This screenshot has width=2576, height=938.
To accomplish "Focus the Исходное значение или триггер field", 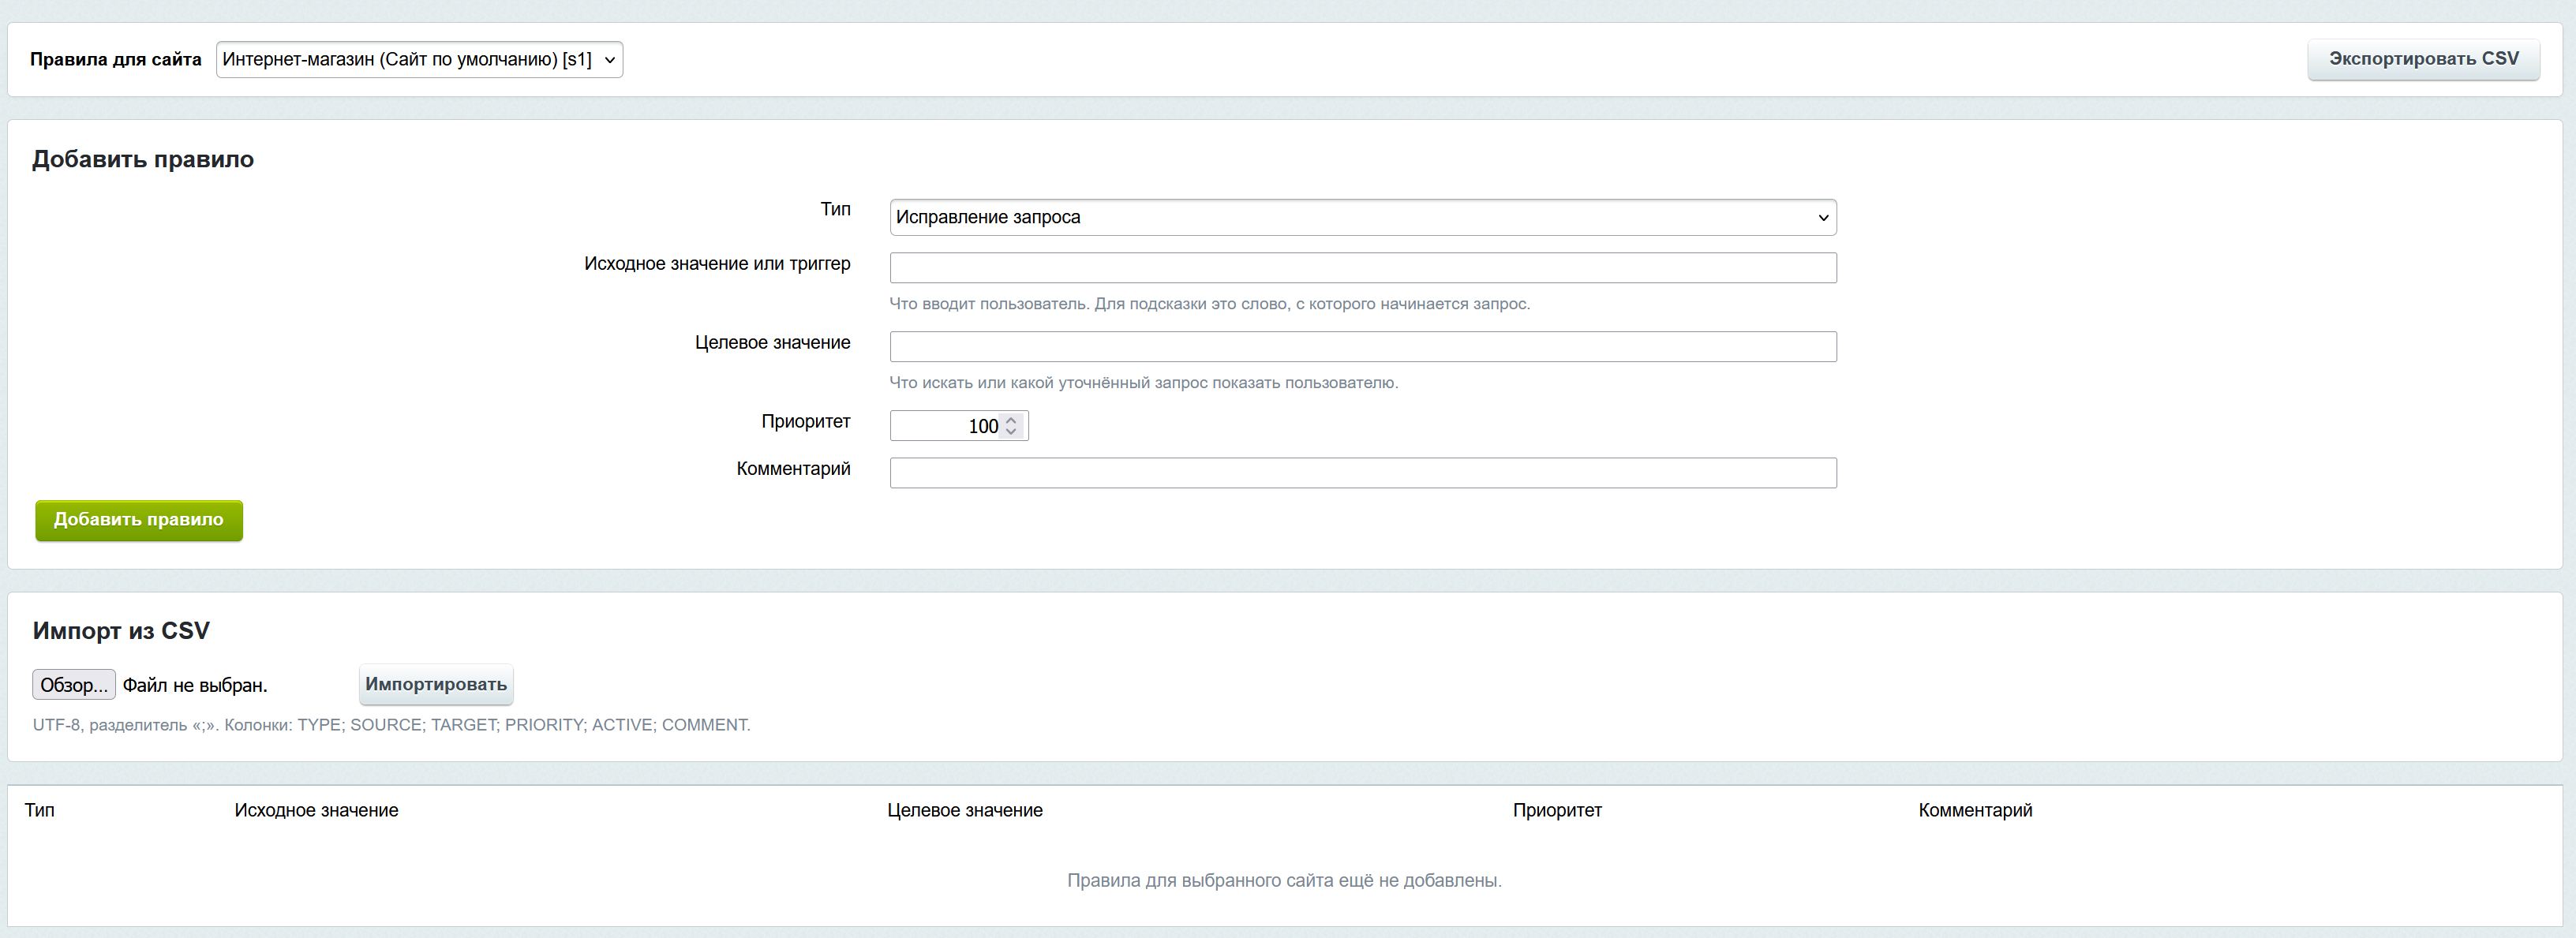I will point(1363,267).
